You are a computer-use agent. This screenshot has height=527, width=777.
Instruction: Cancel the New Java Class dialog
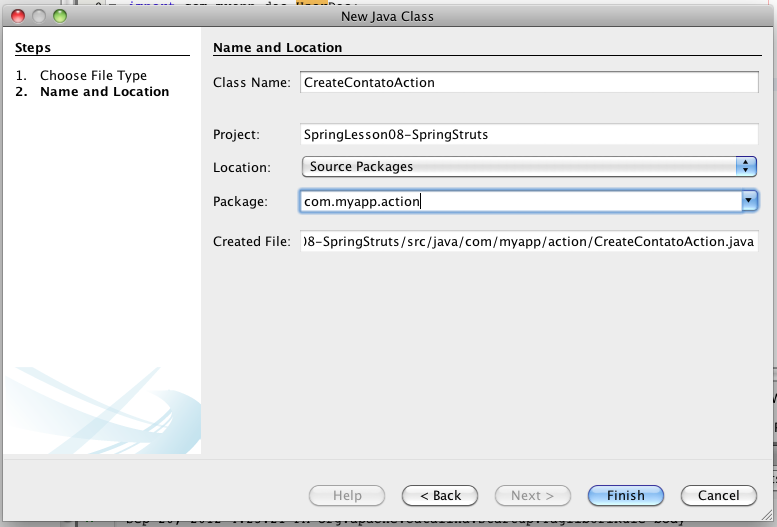[718, 495]
